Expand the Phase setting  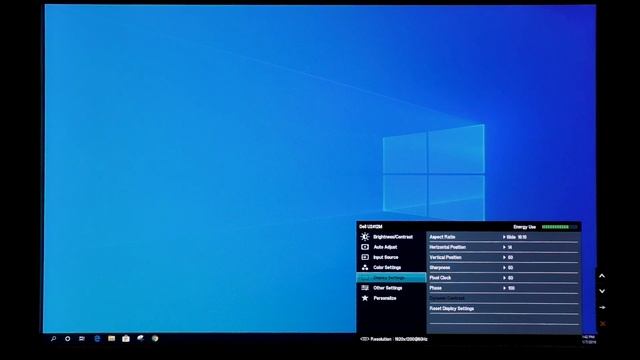pyautogui.click(x=503, y=288)
